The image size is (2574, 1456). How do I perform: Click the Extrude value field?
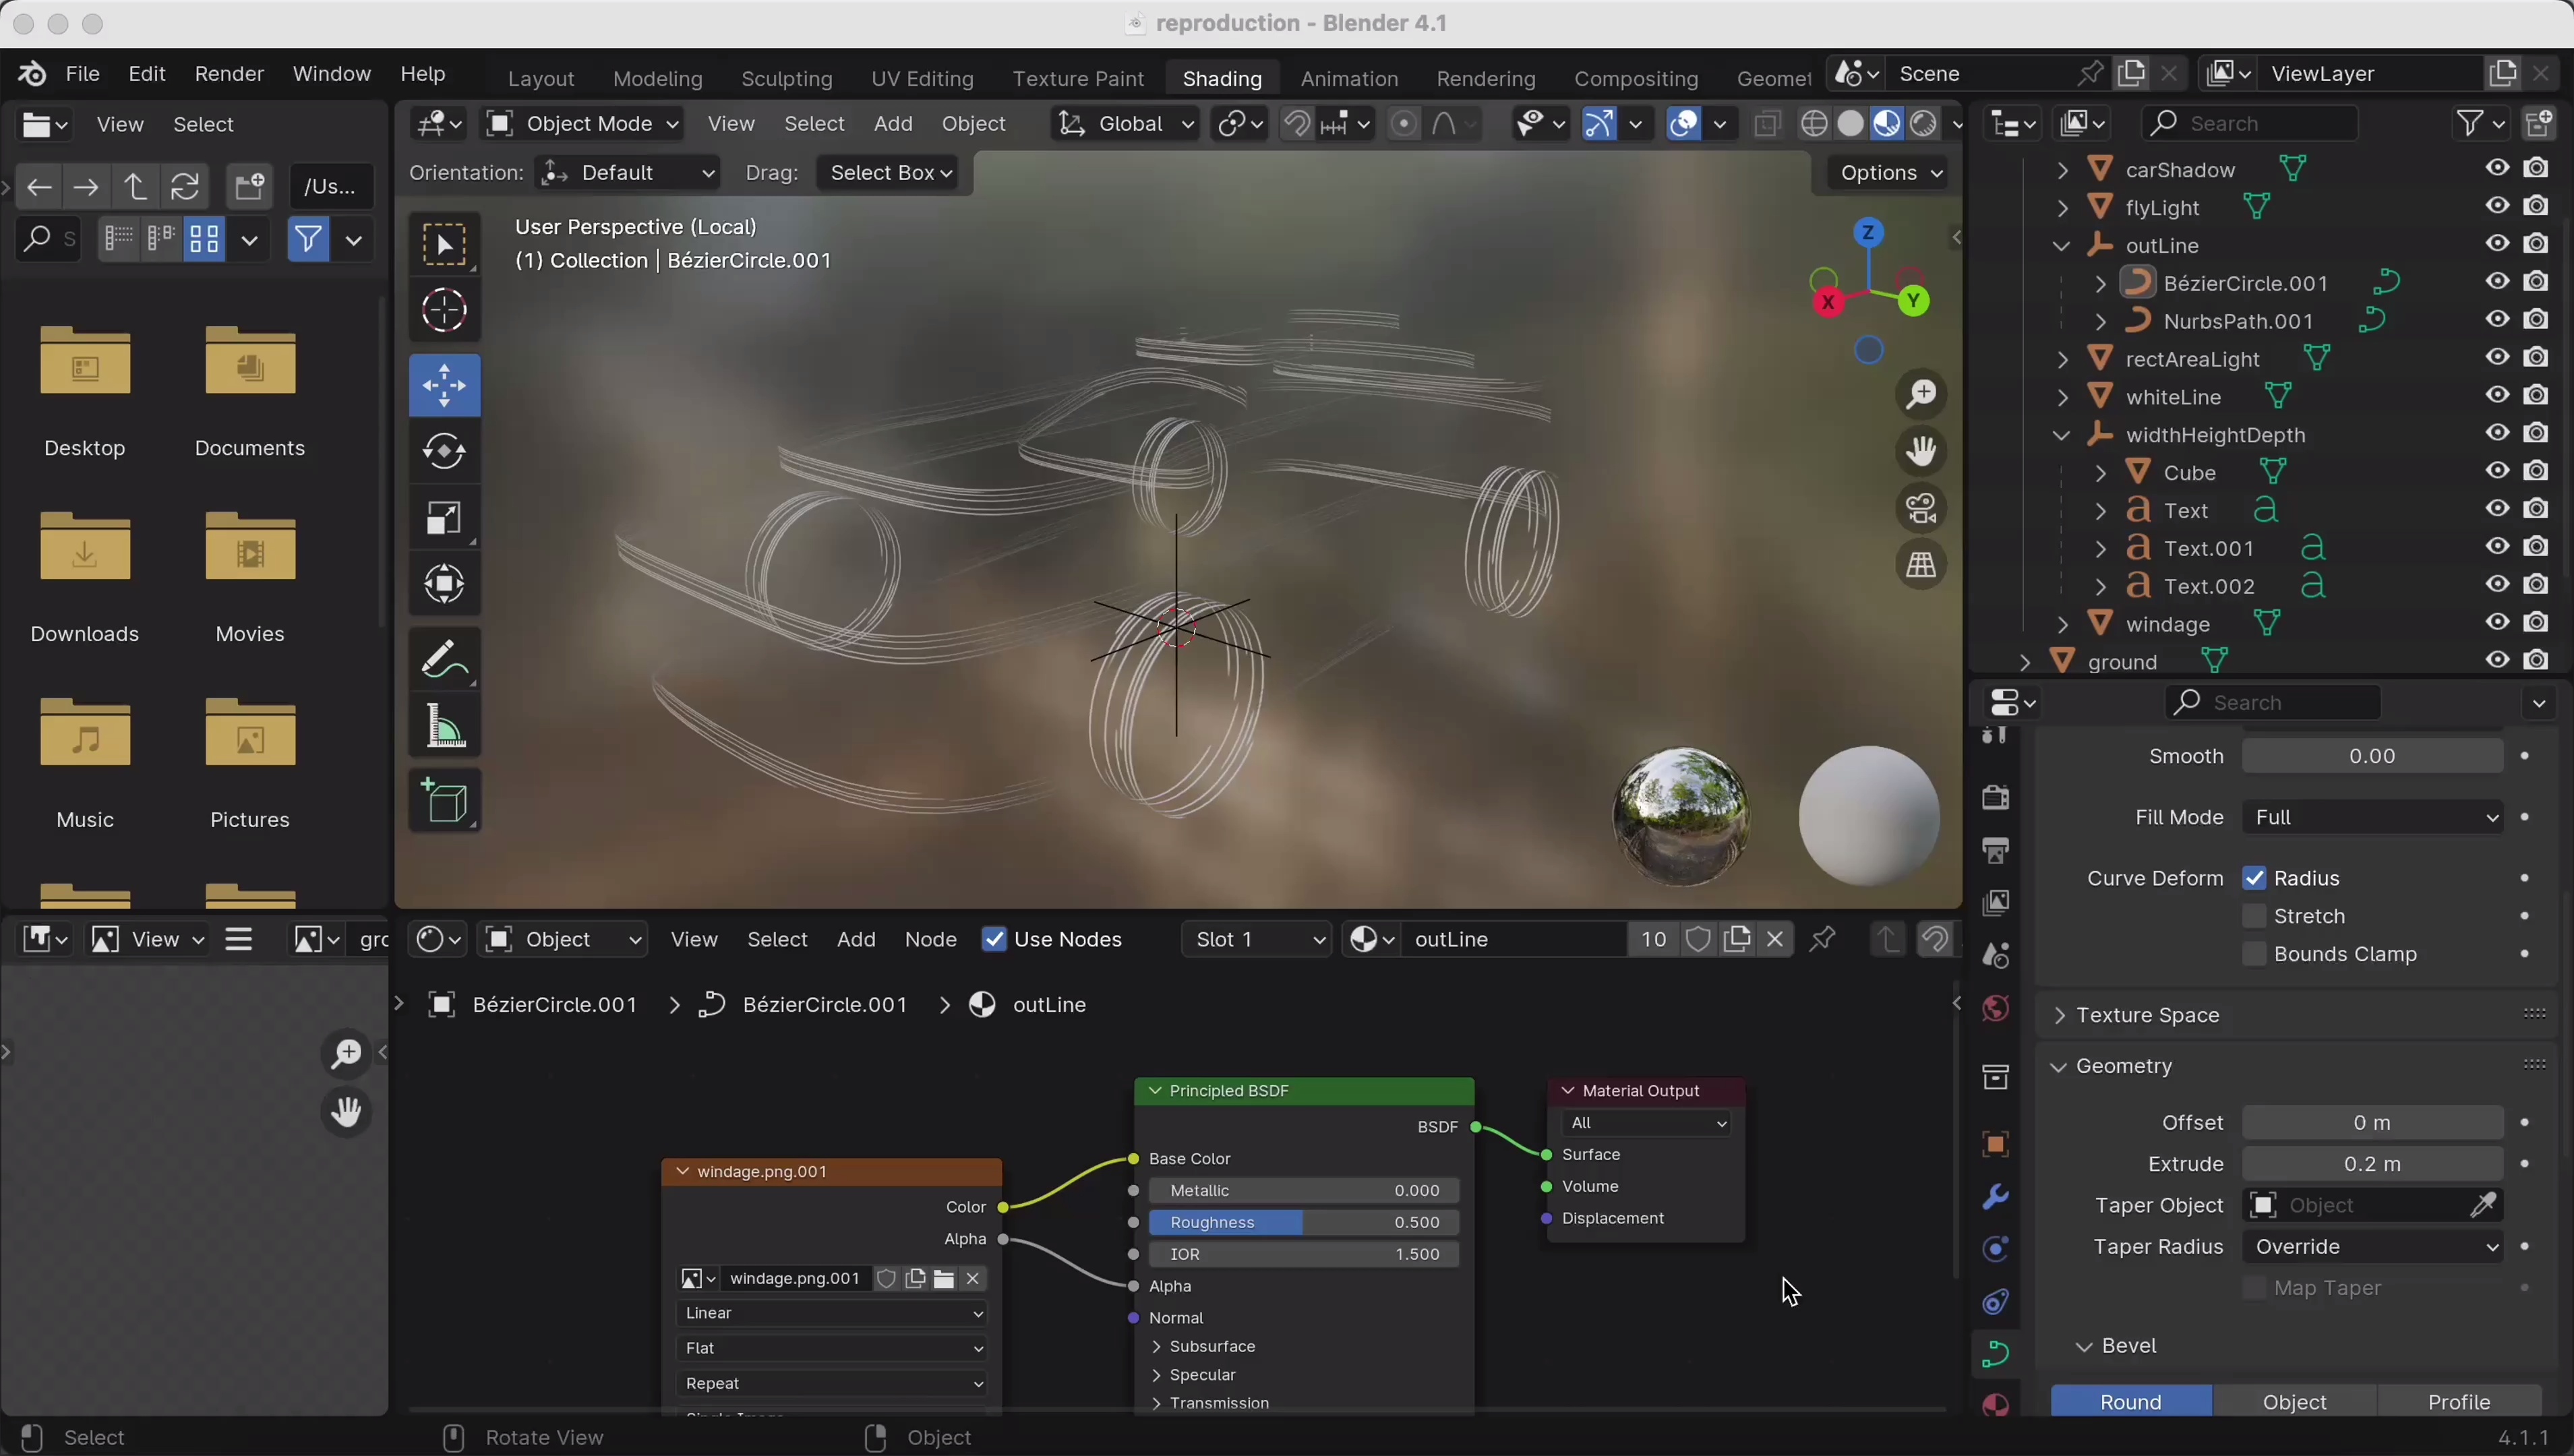tap(2371, 1164)
